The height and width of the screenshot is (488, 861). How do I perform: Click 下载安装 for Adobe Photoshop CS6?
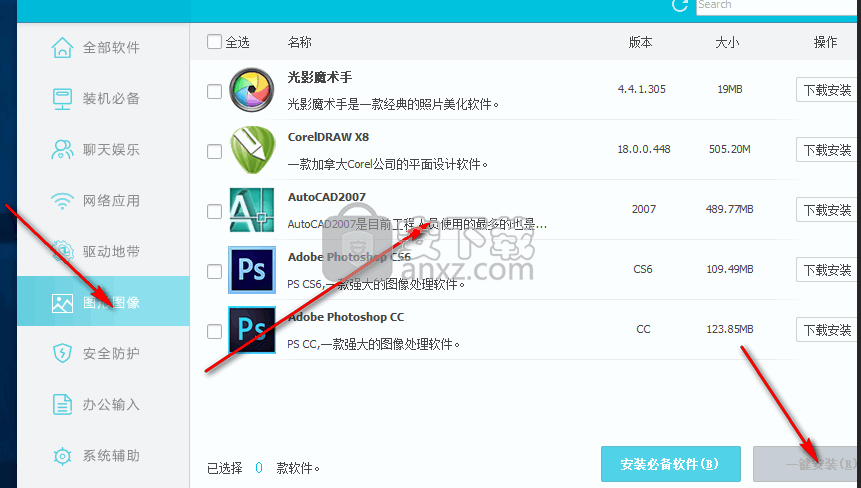click(x=826, y=270)
